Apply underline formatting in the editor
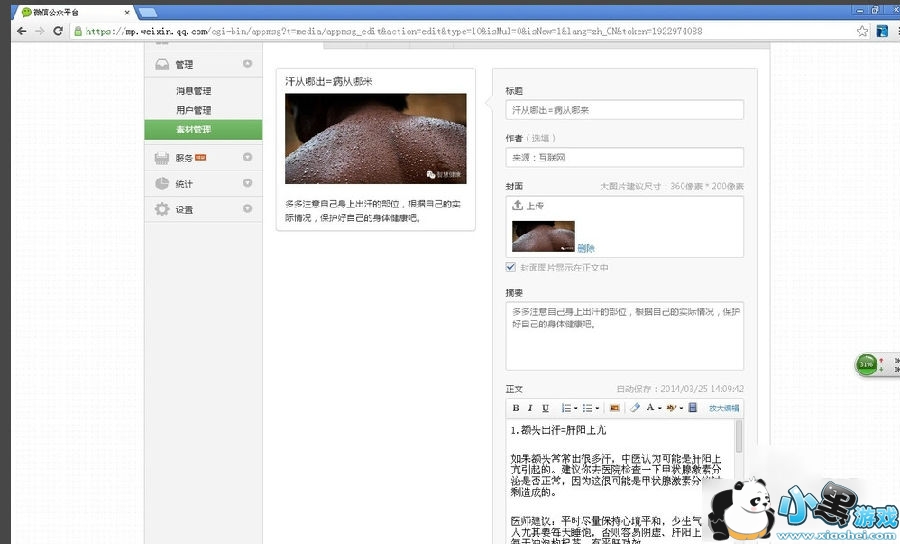The height and width of the screenshot is (544, 900). 545,408
